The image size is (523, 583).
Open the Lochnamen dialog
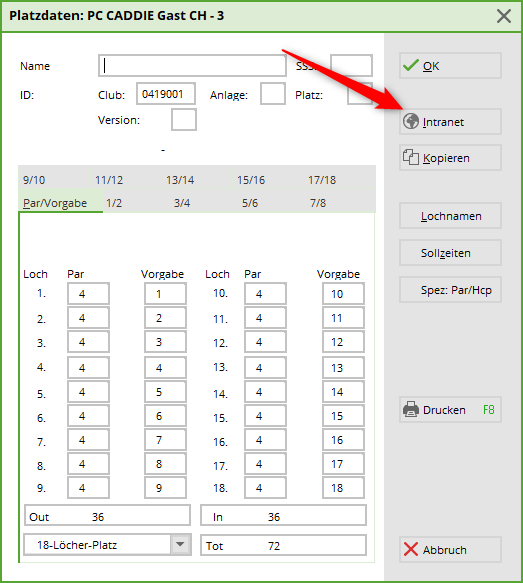[x=451, y=216]
